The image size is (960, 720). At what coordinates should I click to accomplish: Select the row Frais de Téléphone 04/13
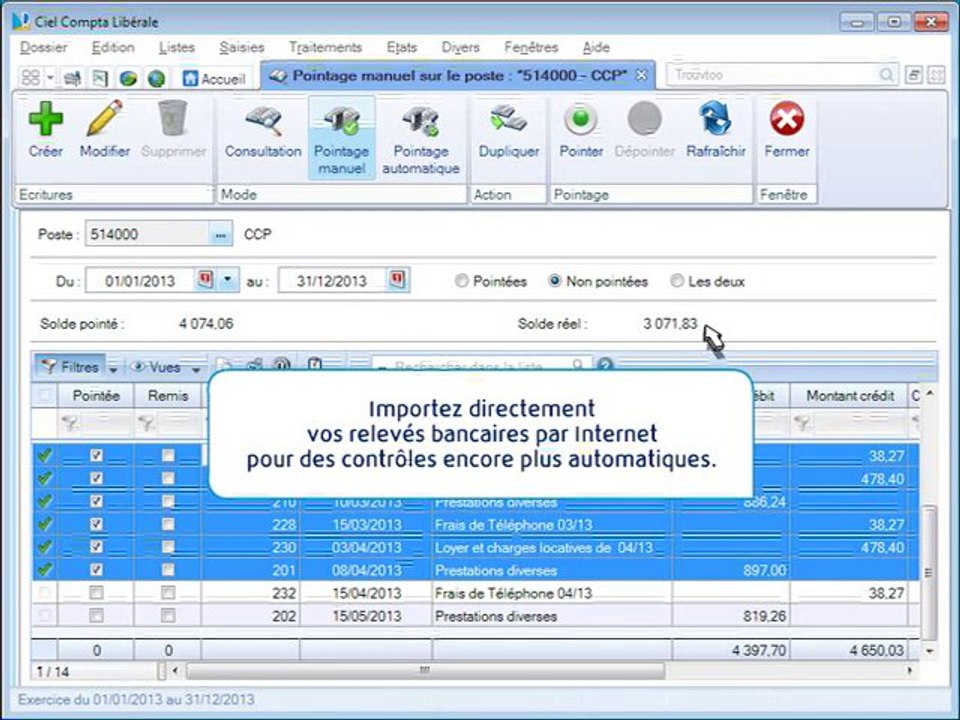point(476,593)
